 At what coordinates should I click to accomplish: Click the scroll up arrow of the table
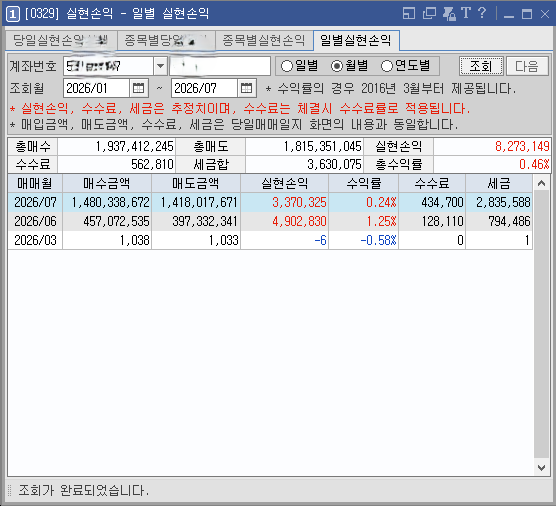pos(541,183)
